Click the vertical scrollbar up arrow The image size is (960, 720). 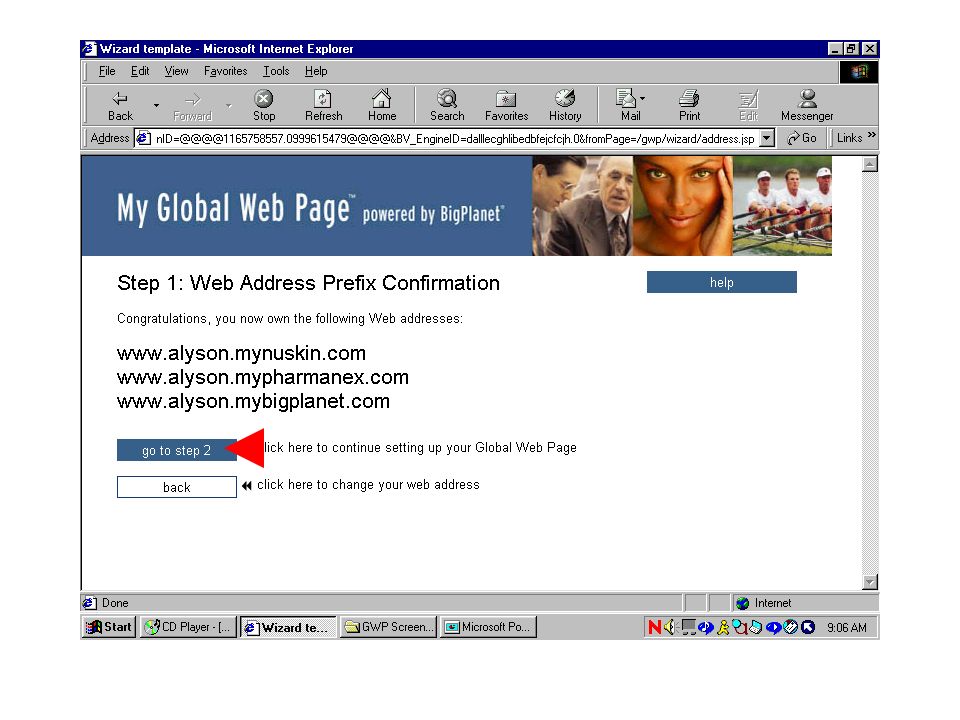tap(869, 164)
